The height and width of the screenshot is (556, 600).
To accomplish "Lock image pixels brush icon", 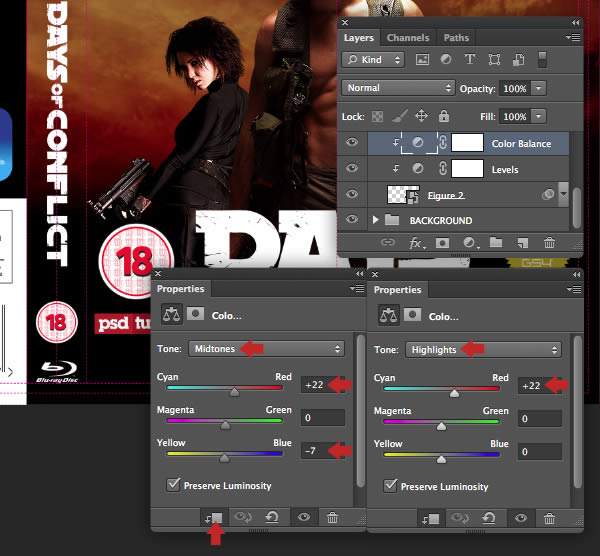I will tap(399, 116).
